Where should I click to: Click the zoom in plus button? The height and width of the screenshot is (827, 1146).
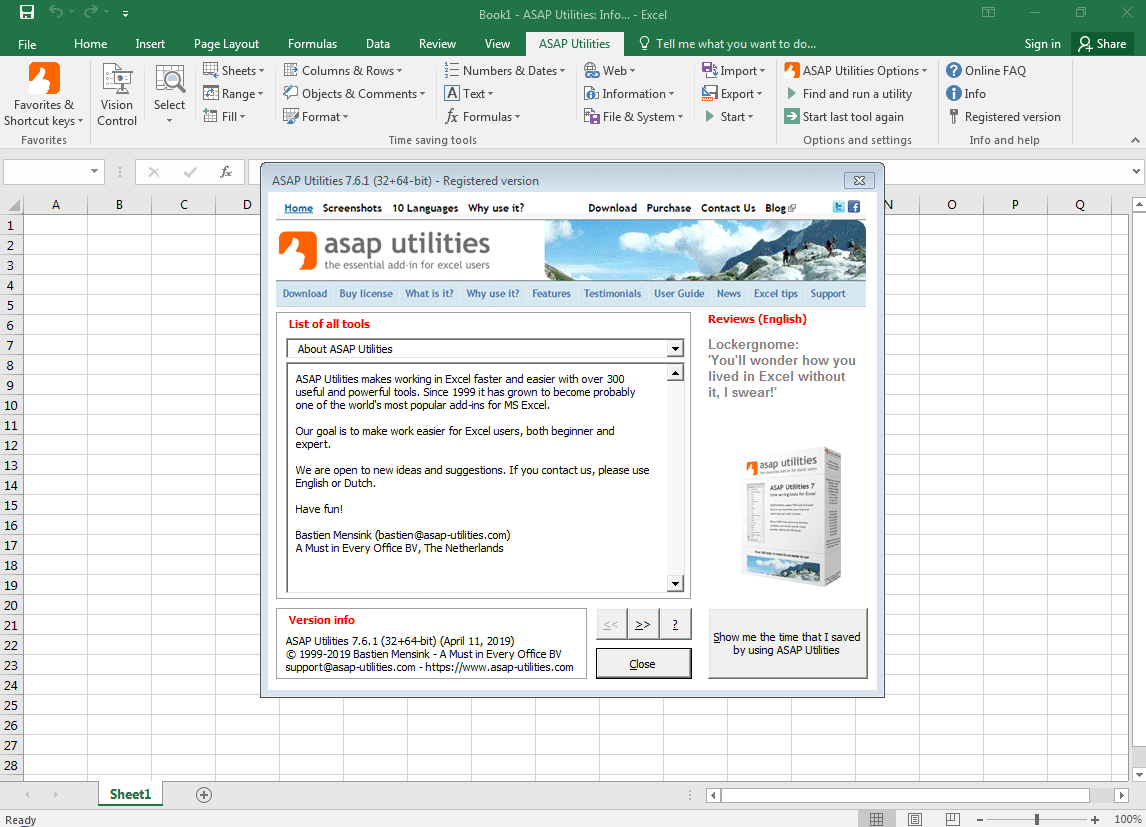coord(1095,820)
